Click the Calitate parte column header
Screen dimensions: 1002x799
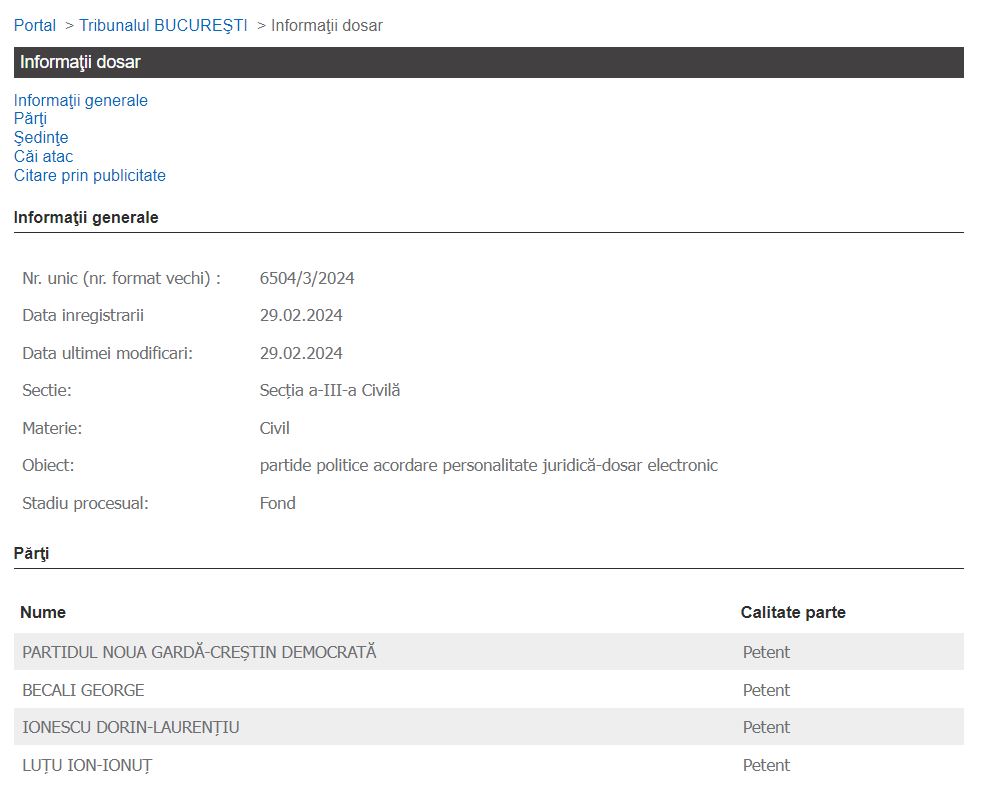pyautogui.click(x=793, y=612)
